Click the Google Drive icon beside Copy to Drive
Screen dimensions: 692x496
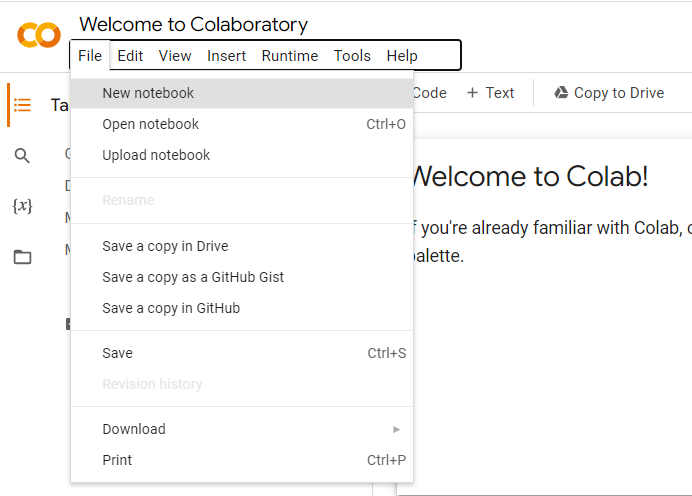coord(561,93)
